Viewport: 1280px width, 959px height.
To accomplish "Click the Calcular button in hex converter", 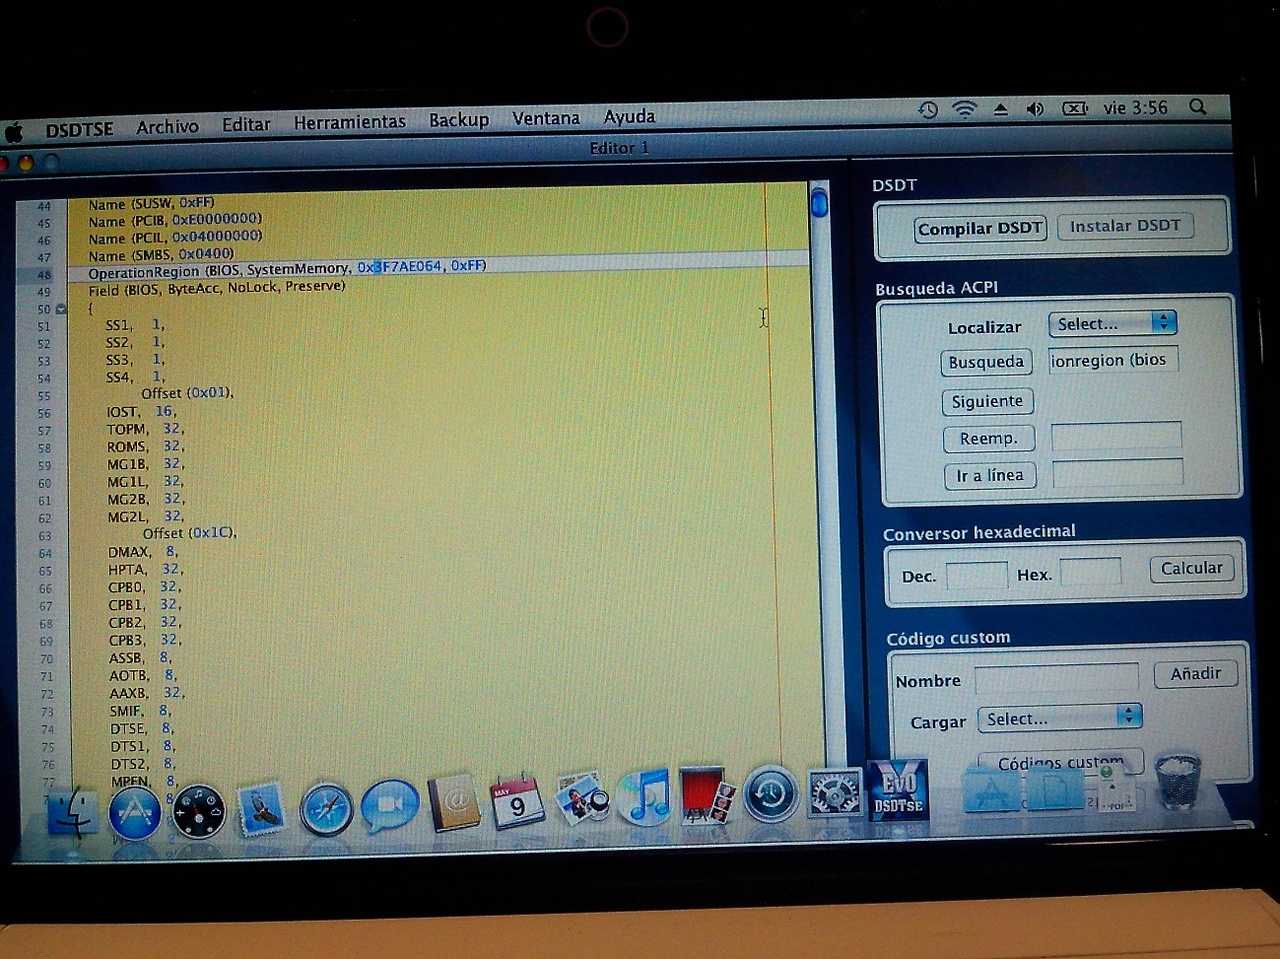I will coord(1191,568).
